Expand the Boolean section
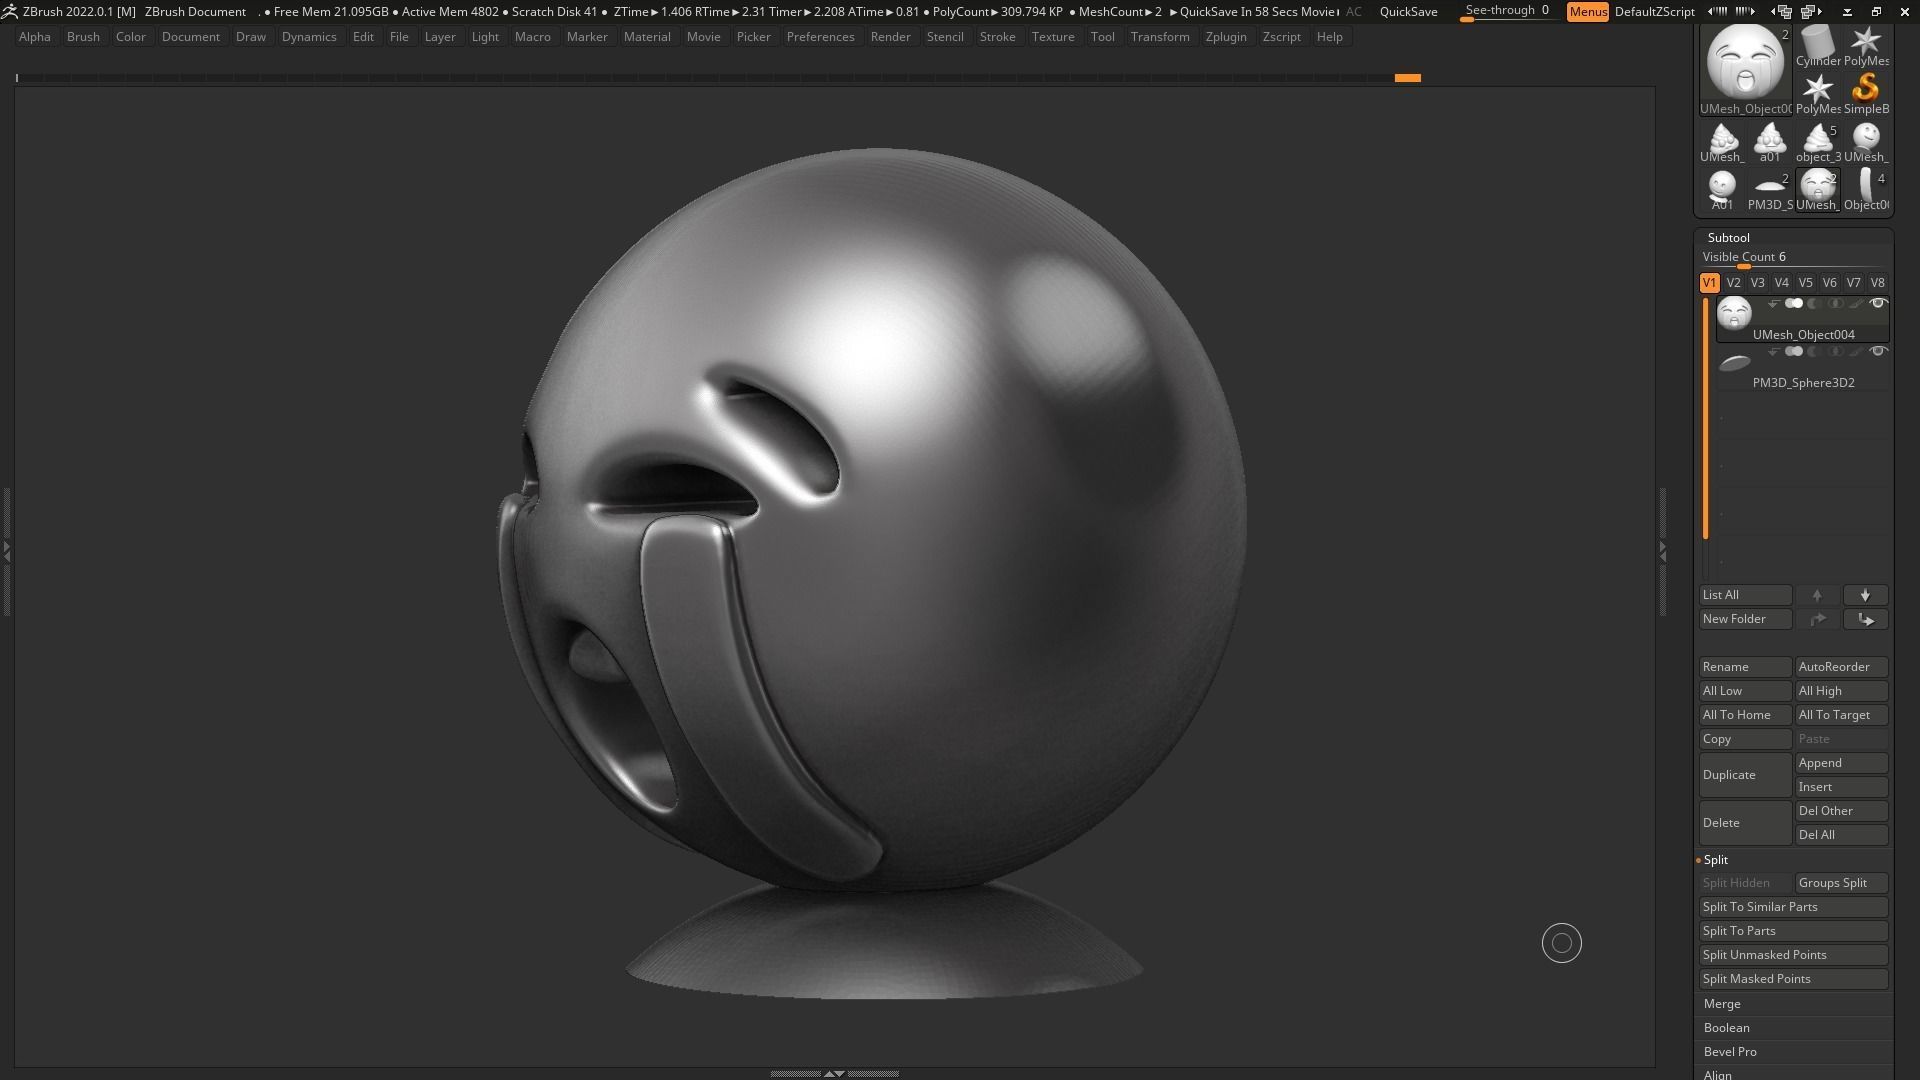This screenshot has height=1080, width=1920. pos(1726,1028)
